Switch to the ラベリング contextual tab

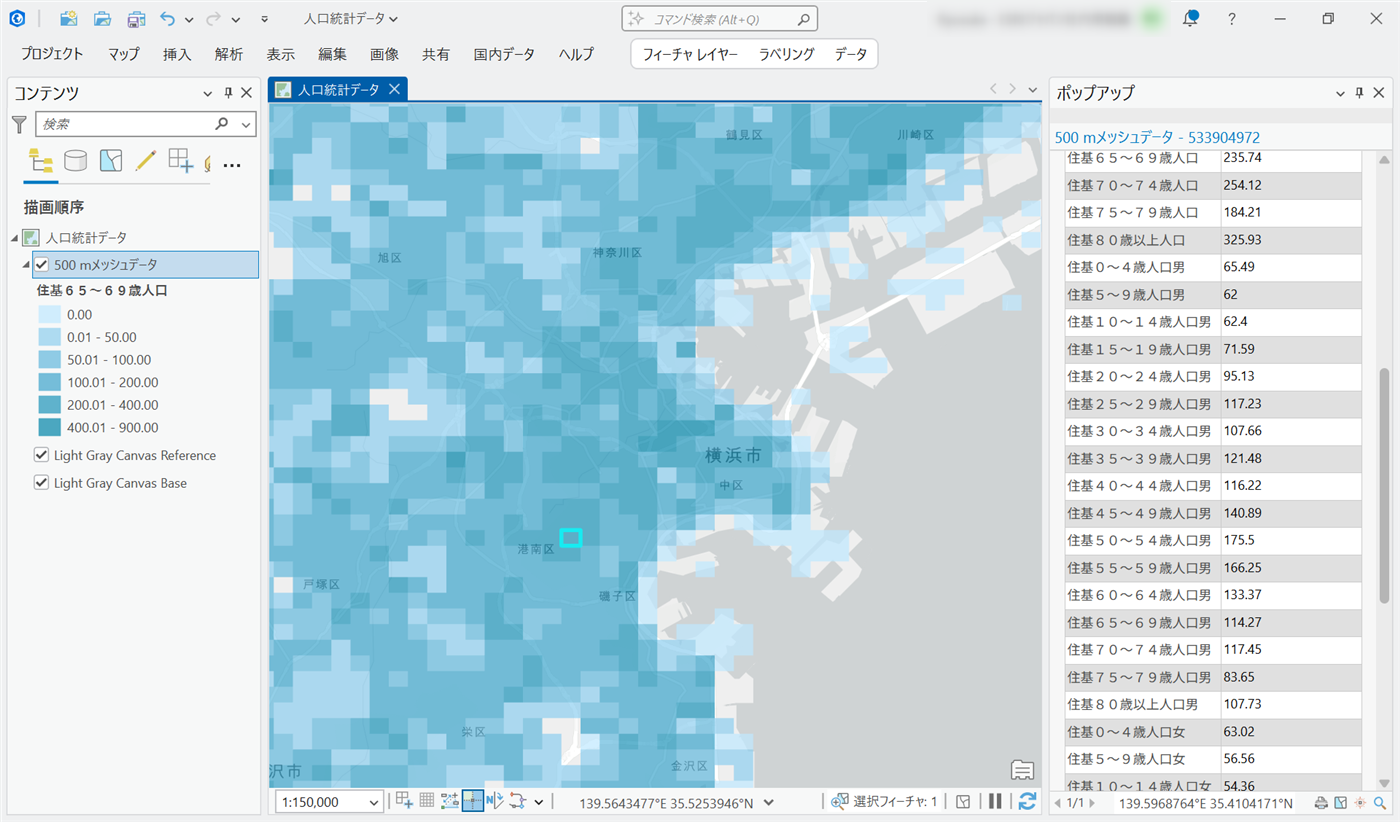786,54
